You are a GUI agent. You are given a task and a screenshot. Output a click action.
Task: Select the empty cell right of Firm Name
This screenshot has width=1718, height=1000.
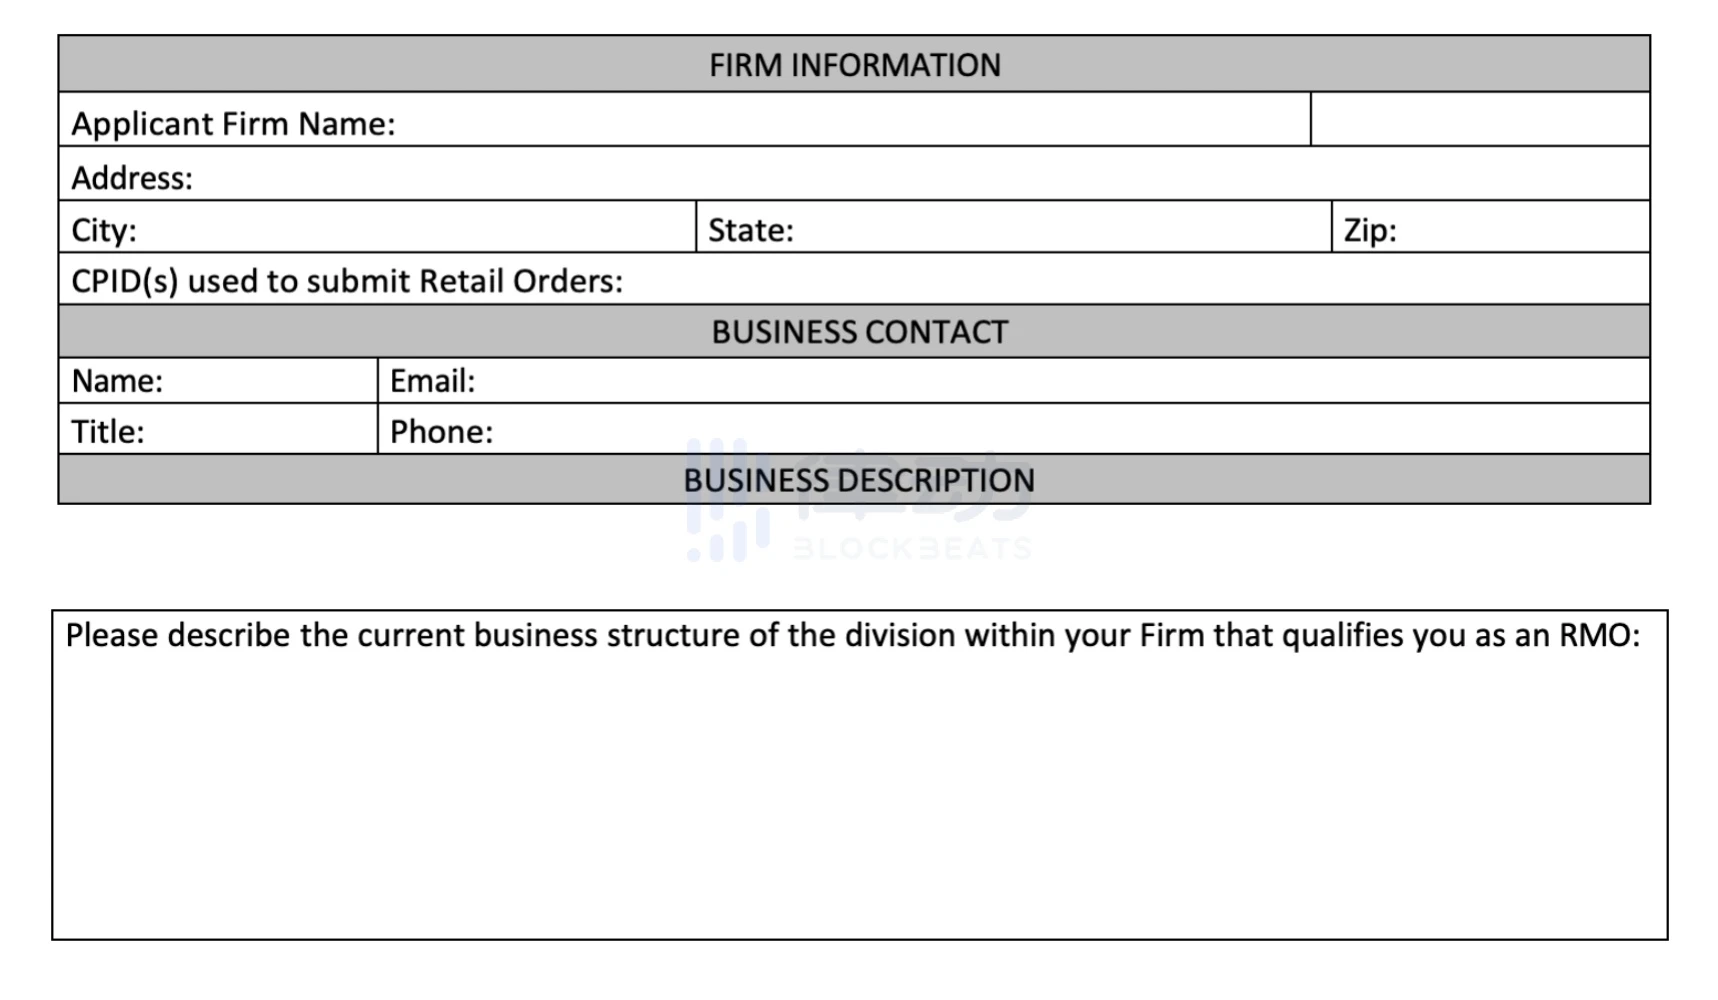click(1479, 120)
